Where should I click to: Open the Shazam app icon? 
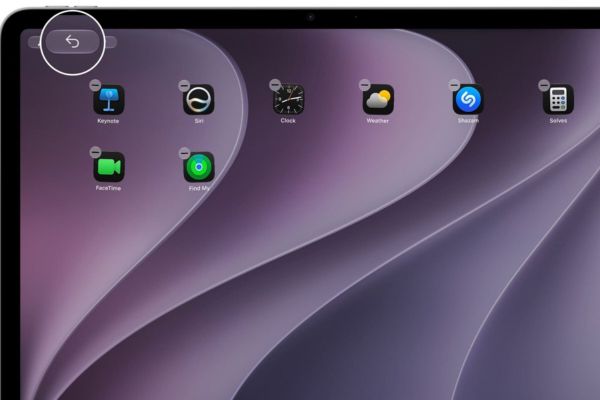(x=468, y=100)
